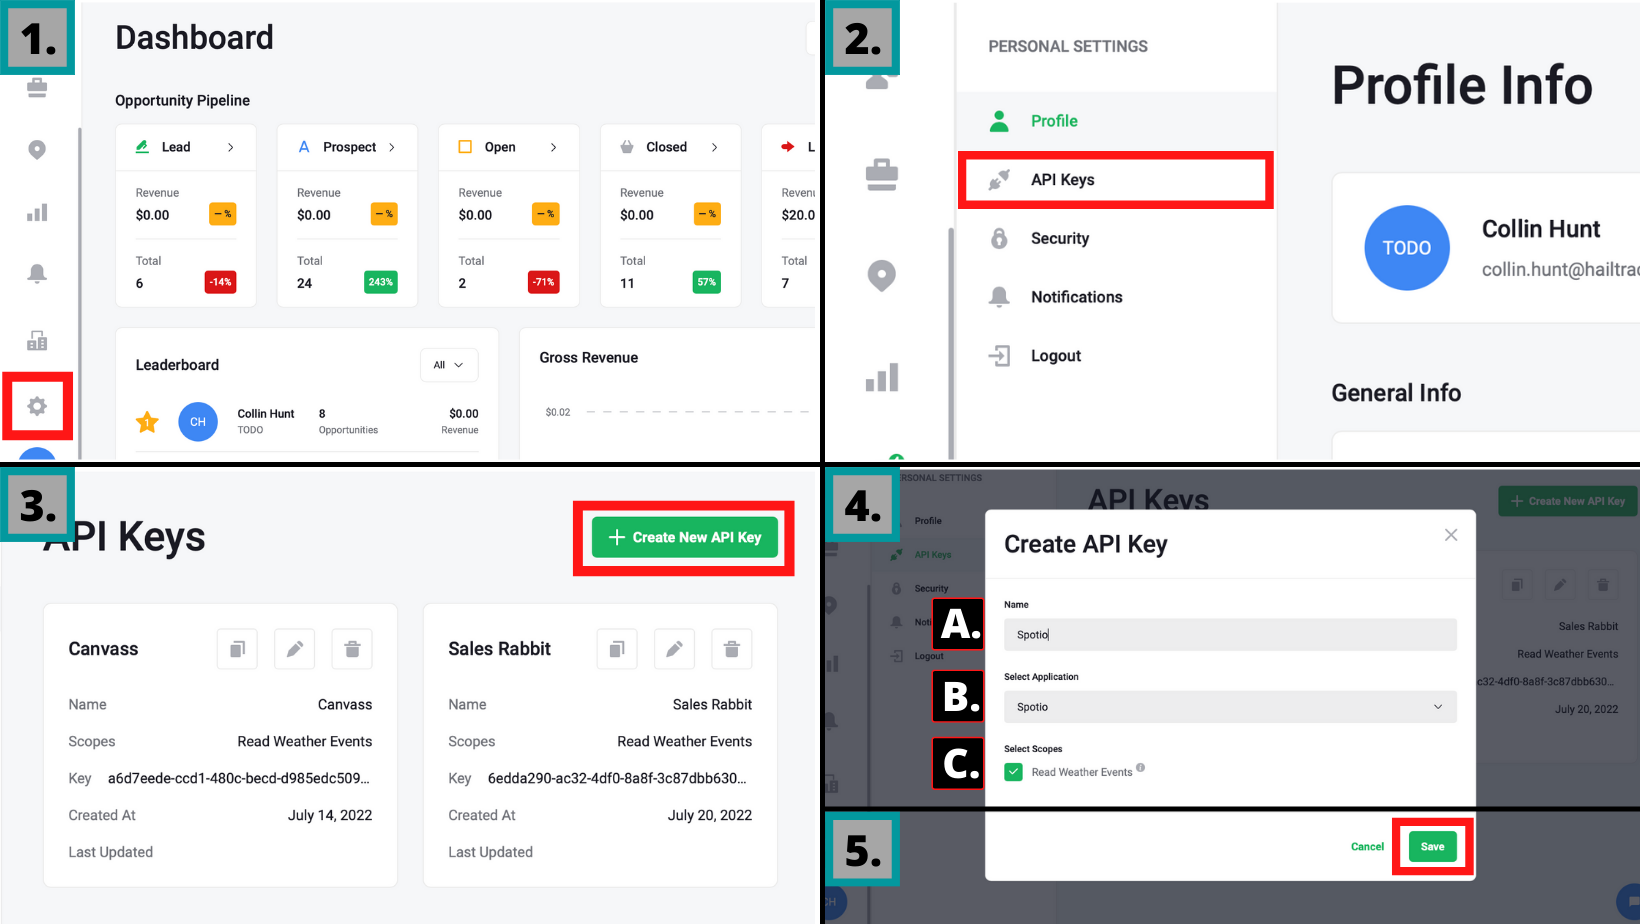Open the Leaderboard All filter dropdown

pos(449,365)
